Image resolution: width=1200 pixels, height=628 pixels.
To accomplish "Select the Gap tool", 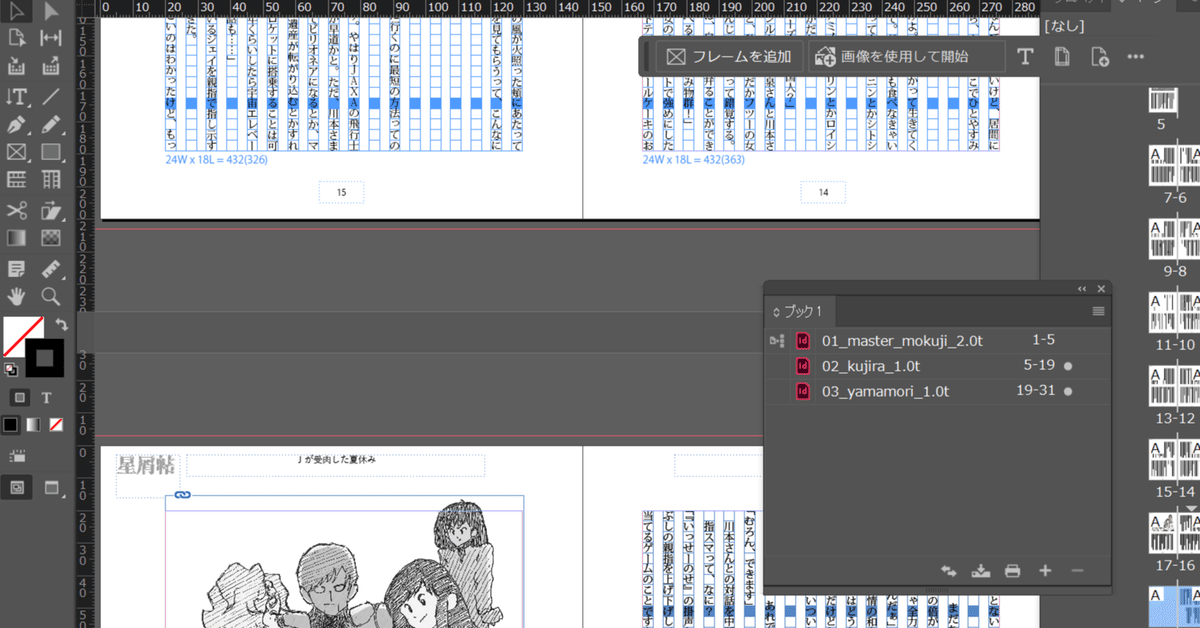I will click(51, 39).
